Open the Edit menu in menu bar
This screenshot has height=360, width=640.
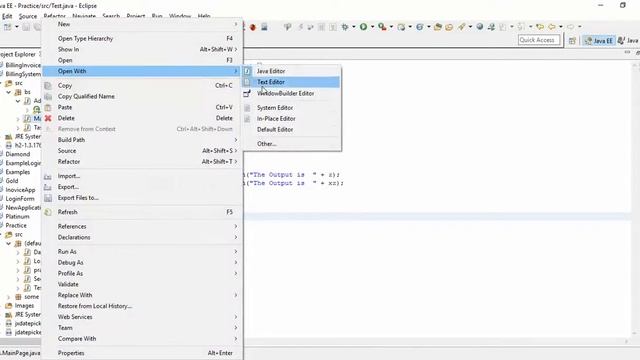click(7, 16)
